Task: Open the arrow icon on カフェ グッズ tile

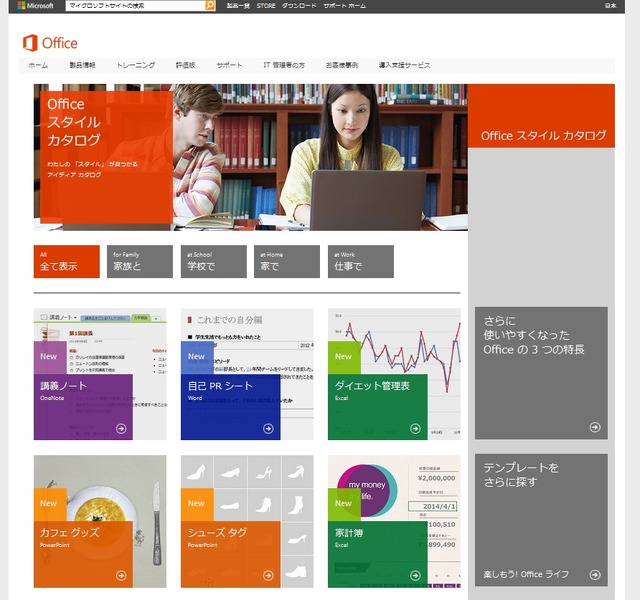Action: coord(121,576)
